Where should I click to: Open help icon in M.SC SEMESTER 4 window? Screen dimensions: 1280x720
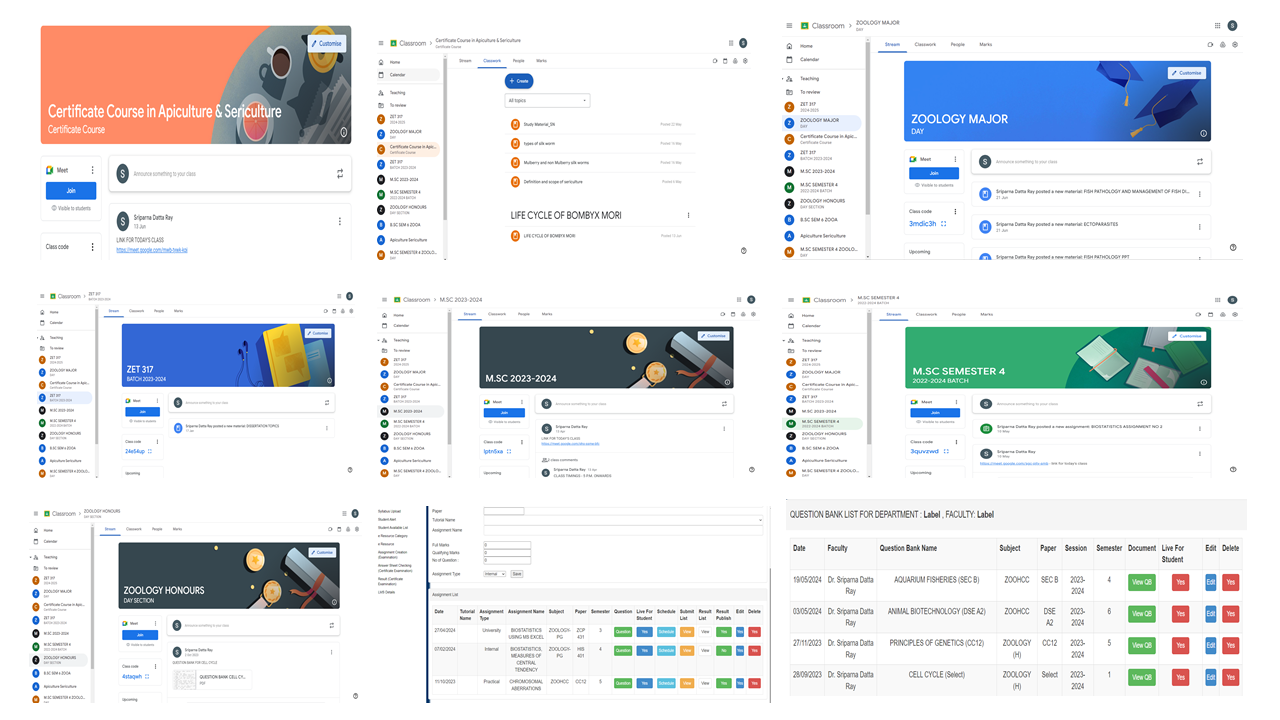pyautogui.click(x=1233, y=469)
